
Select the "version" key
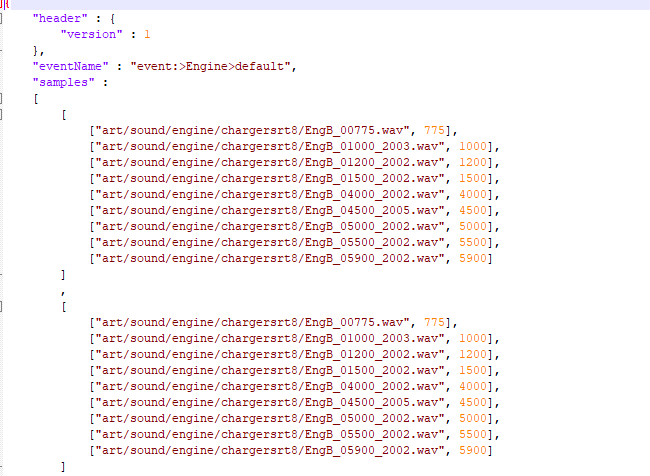point(92,34)
